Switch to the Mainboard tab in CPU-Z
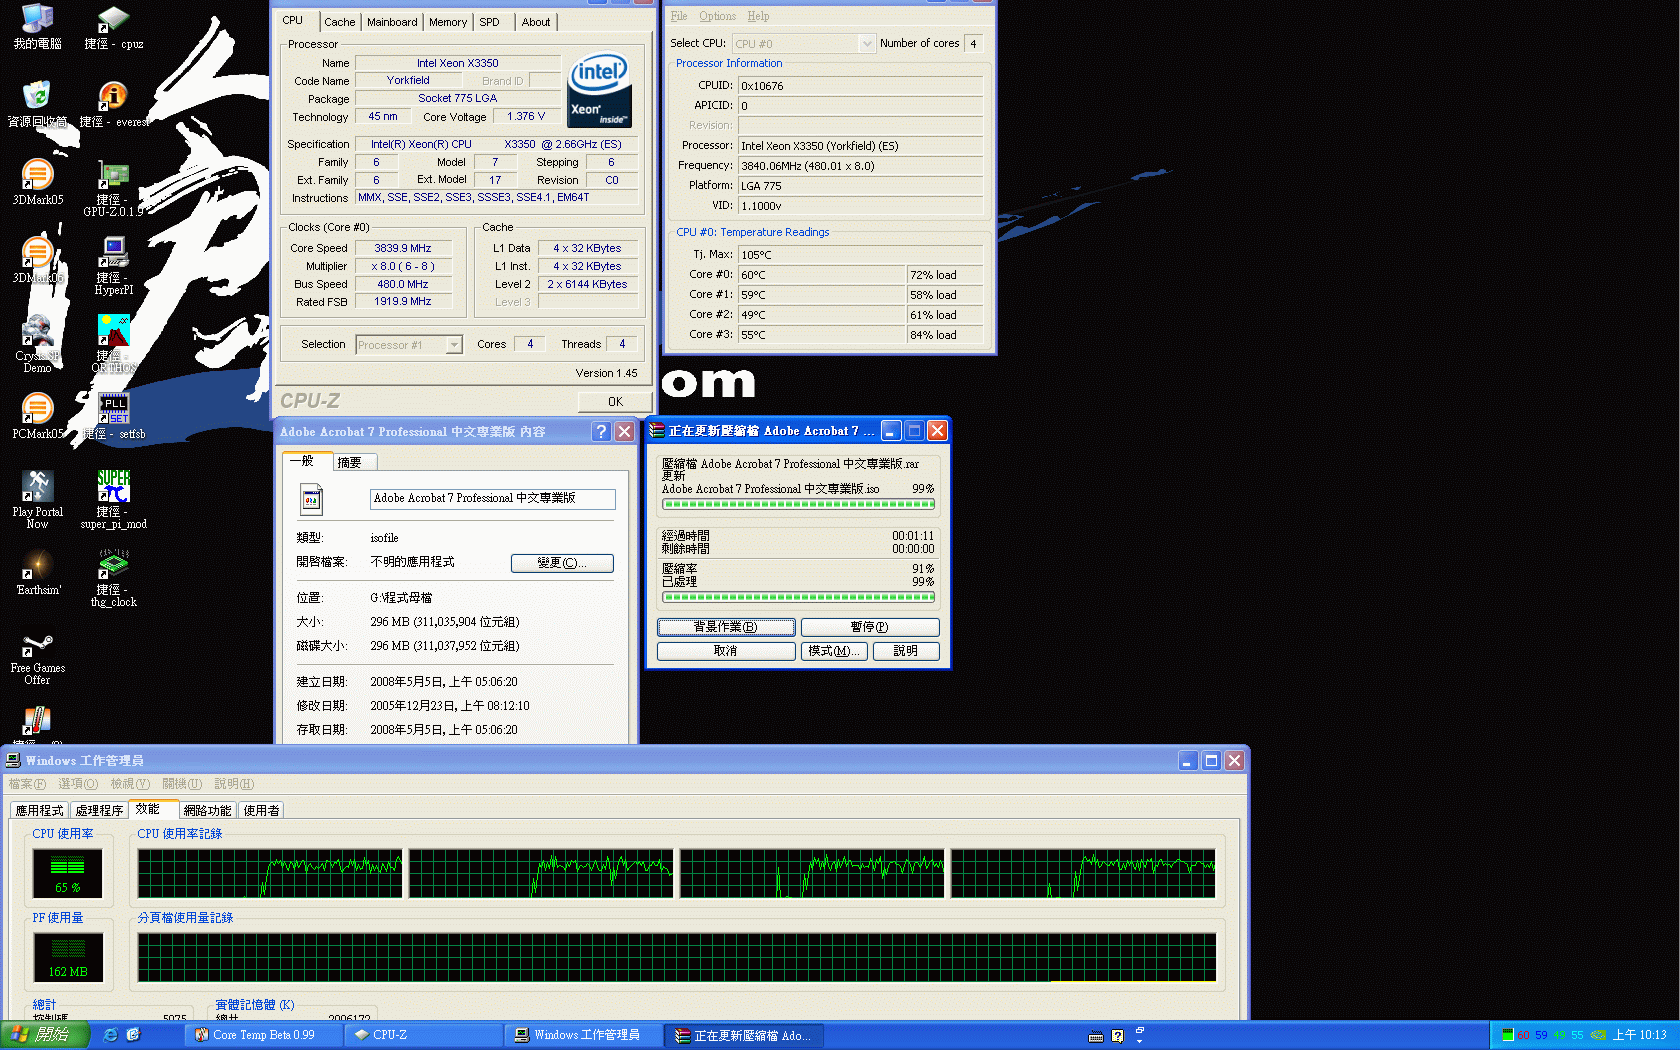The image size is (1680, 1050). tap(392, 22)
